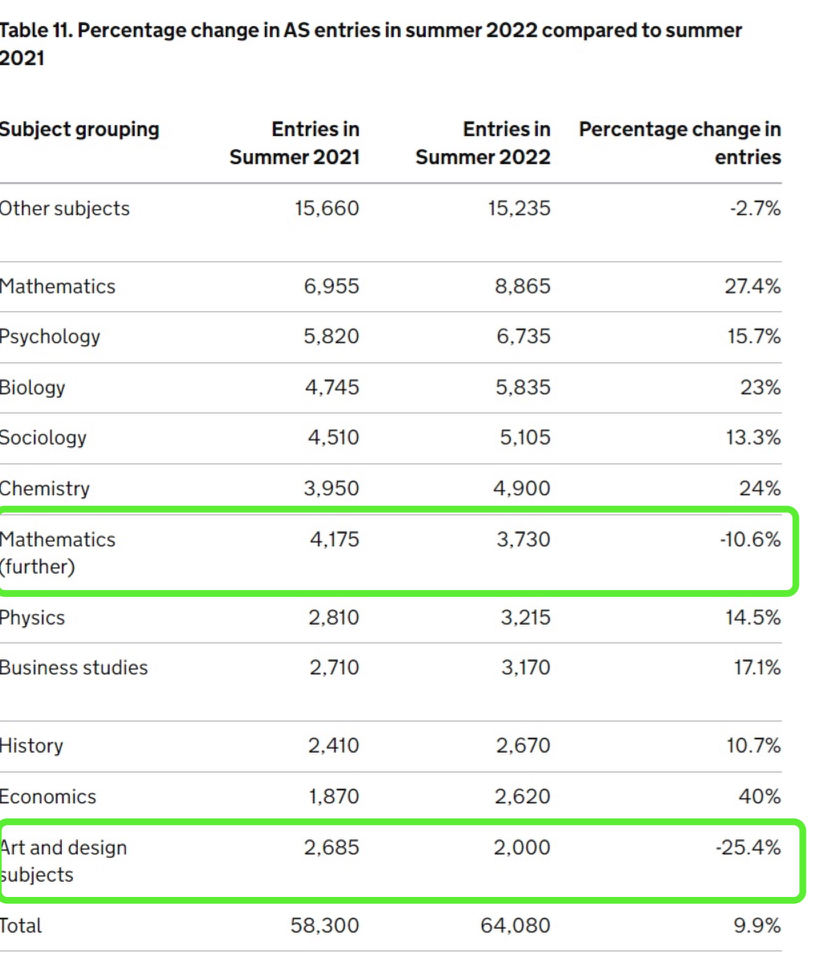Select the Psychology row label
825x956 pixels.
[50, 336]
